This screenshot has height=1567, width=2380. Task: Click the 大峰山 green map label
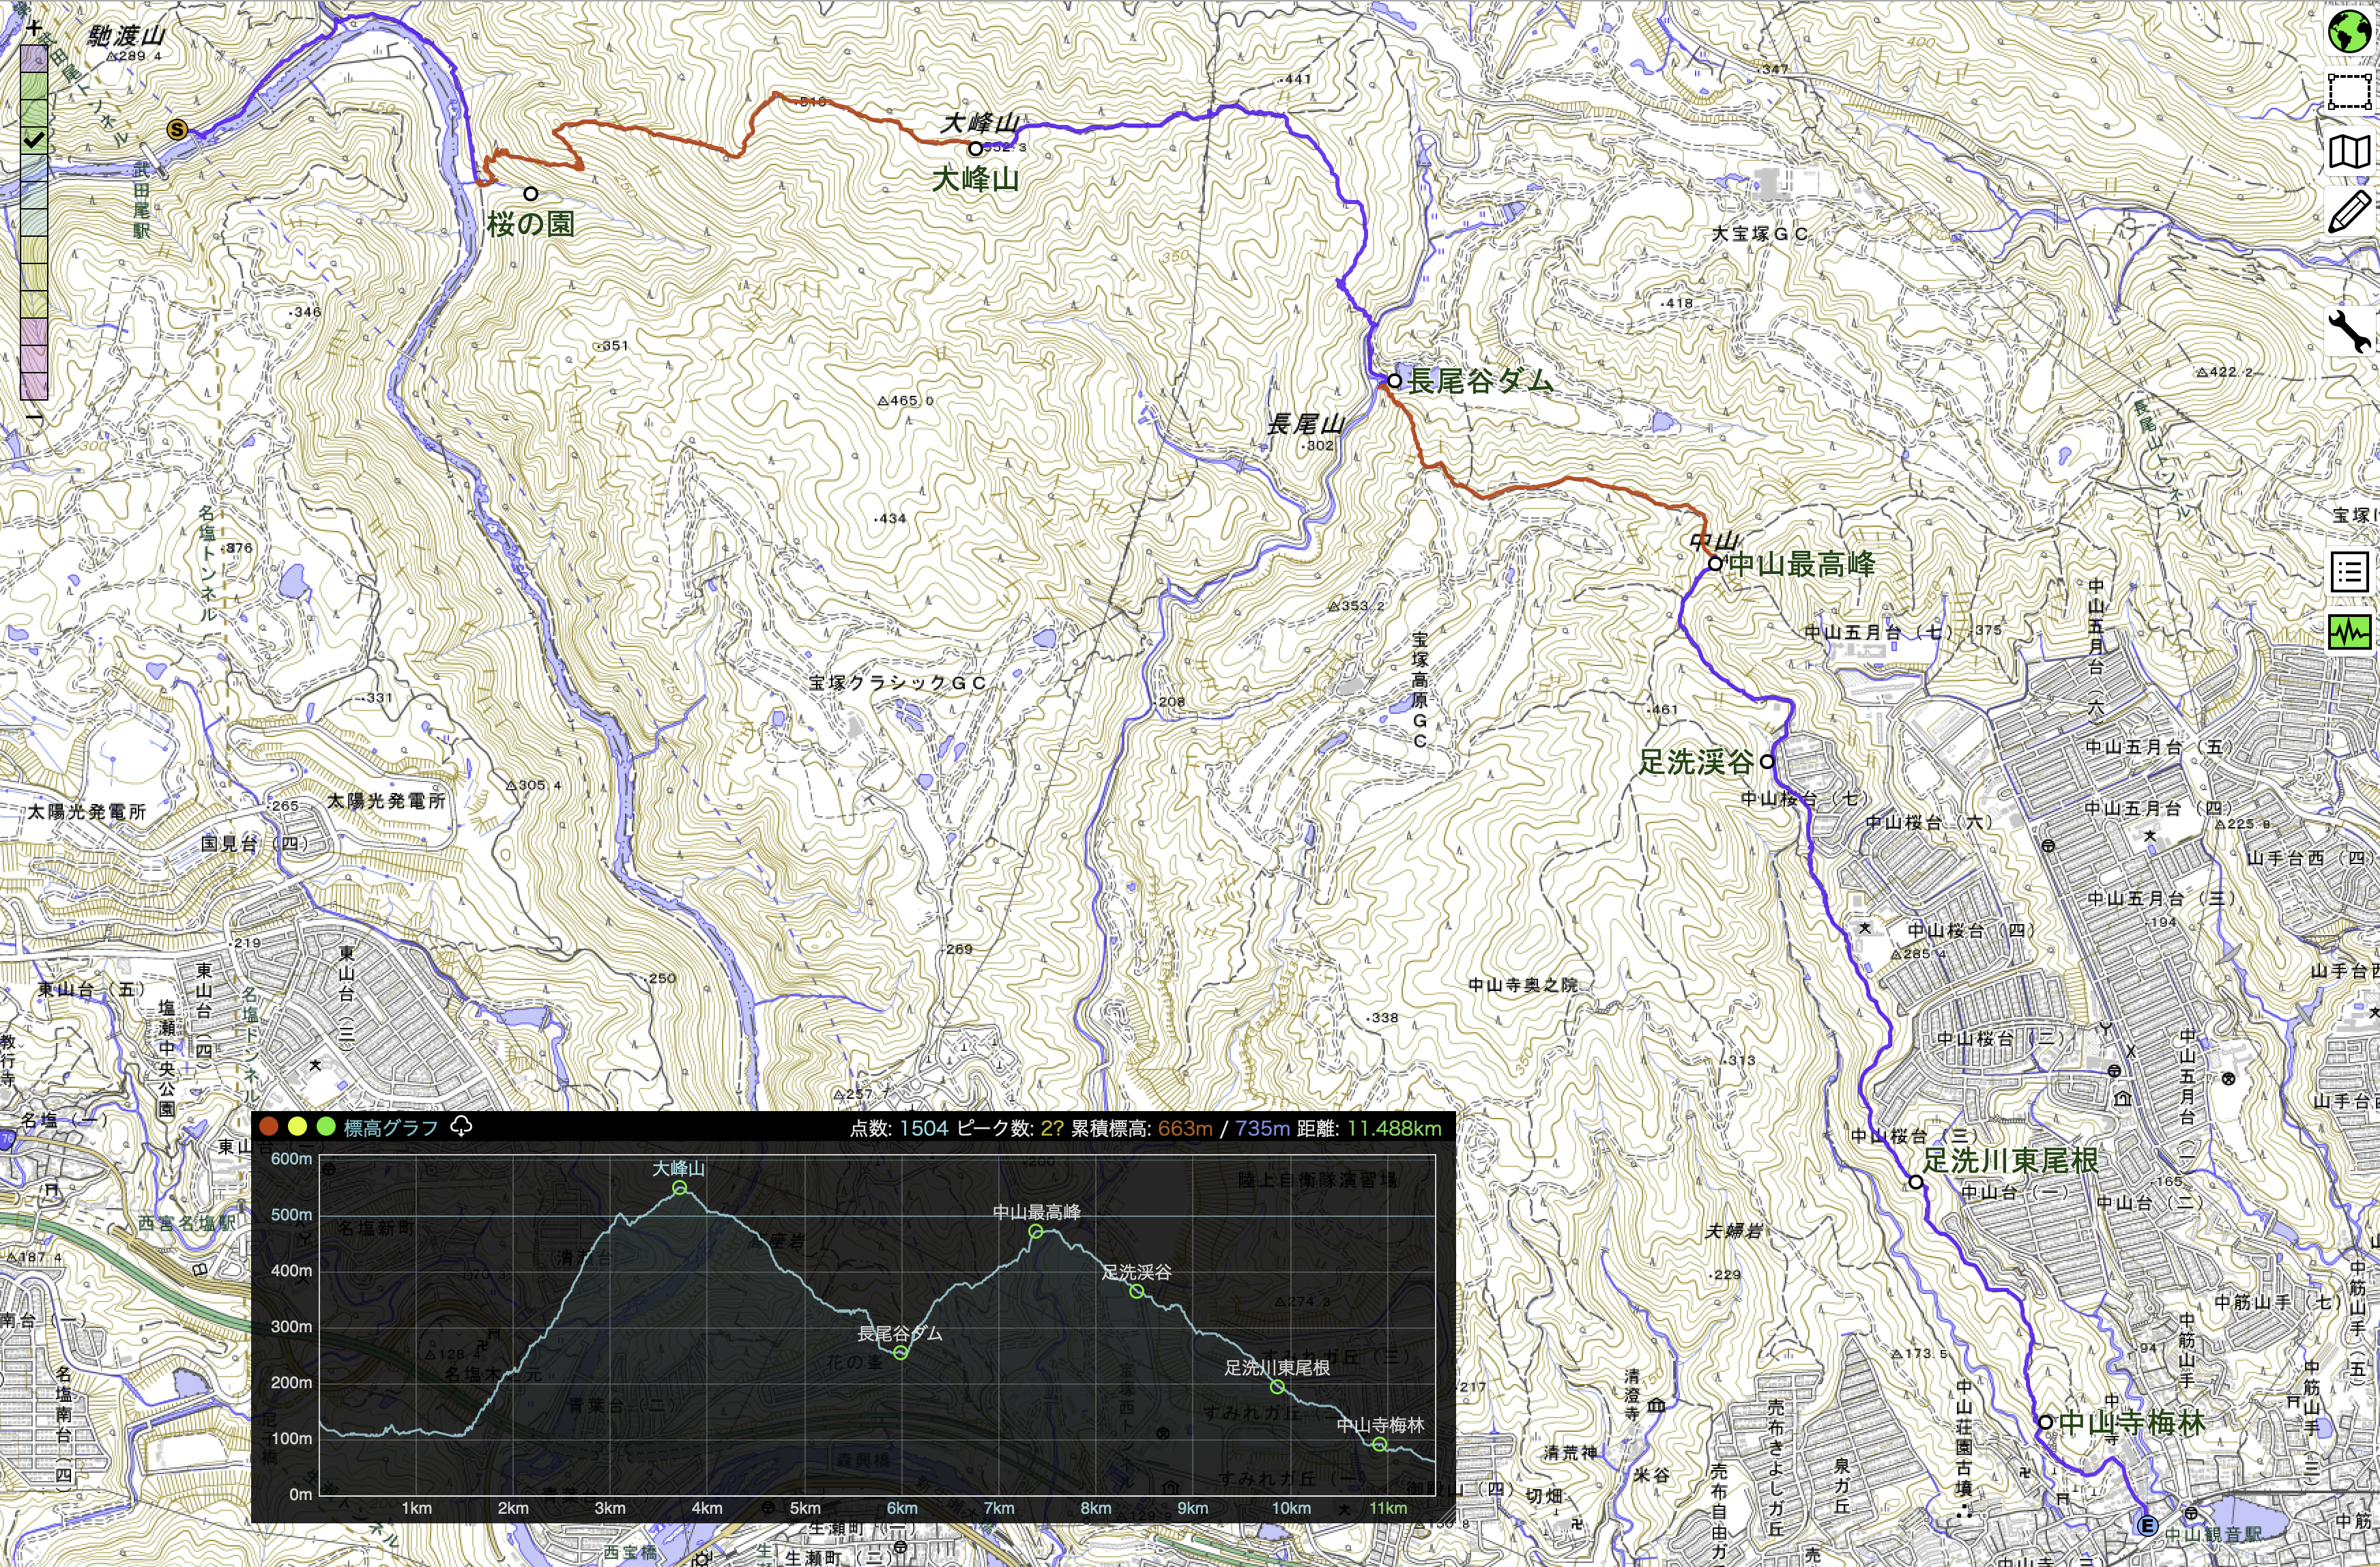[975, 180]
